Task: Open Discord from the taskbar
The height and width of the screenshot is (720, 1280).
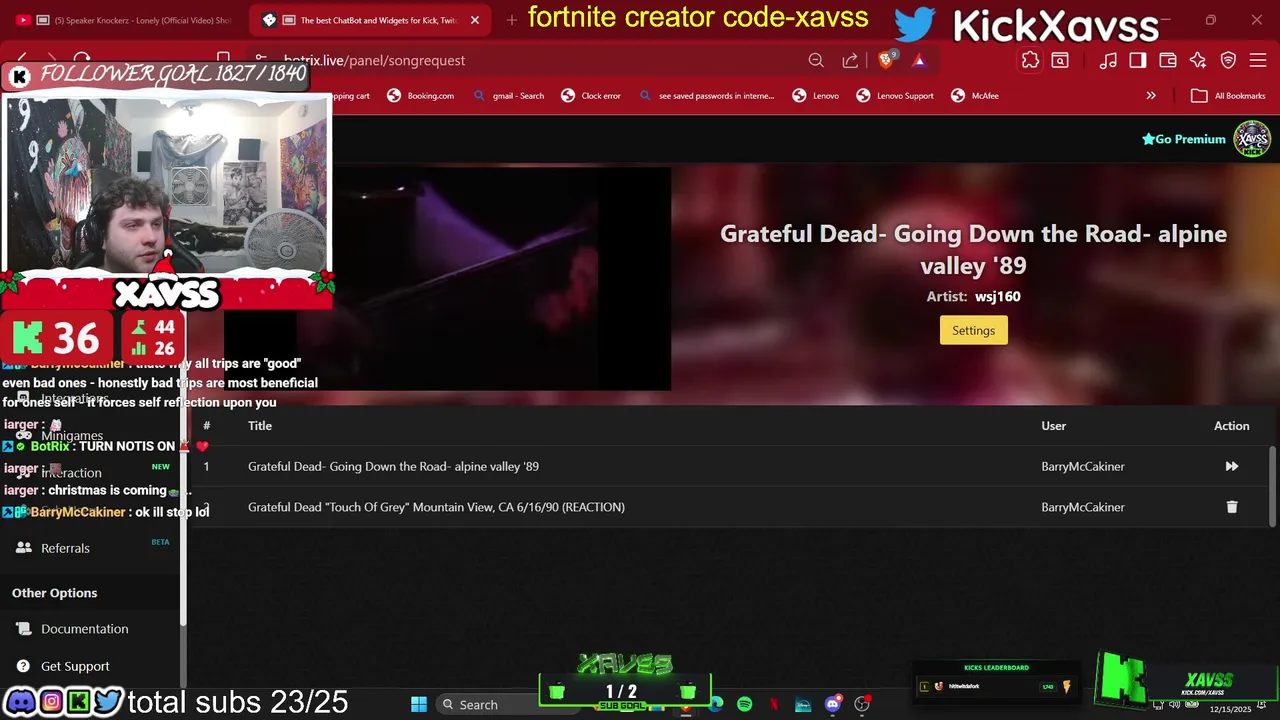Action: click(x=832, y=704)
